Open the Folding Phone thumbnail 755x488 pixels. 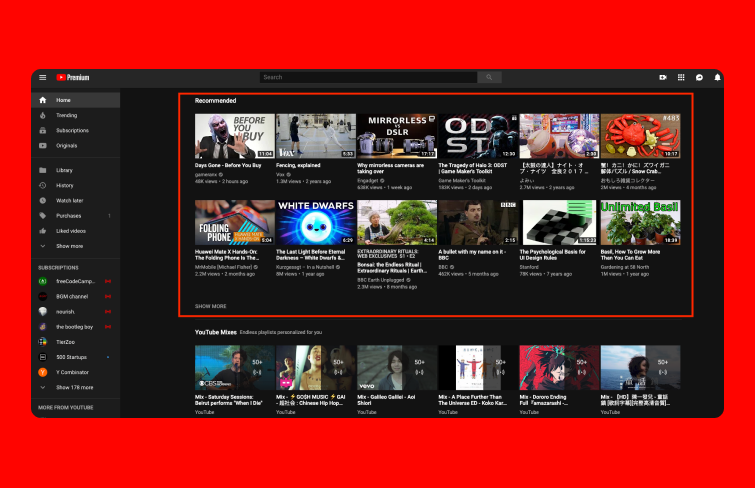pyautogui.click(x=234, y=223)
